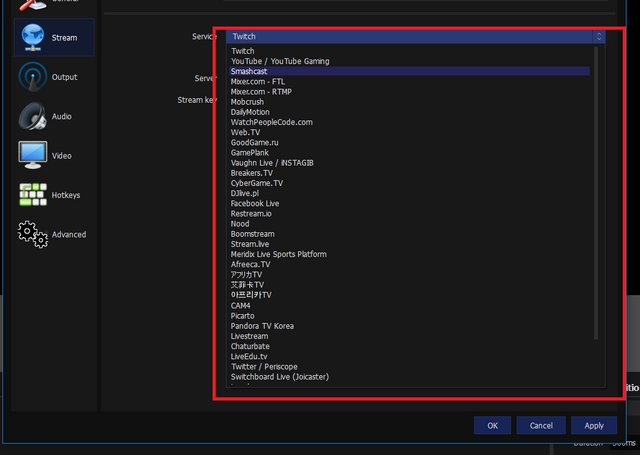Image resolution: width=640 pixels, height=455 pixels.
Task: Choose Mixer.com - FTL service
Action: click(x=409, y=81)
